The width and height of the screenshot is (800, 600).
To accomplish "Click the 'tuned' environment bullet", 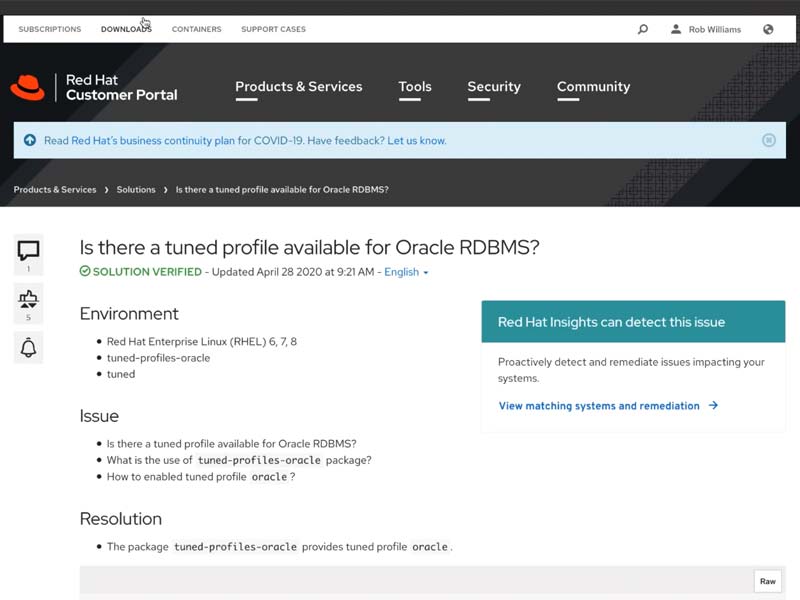I will 121,374.
